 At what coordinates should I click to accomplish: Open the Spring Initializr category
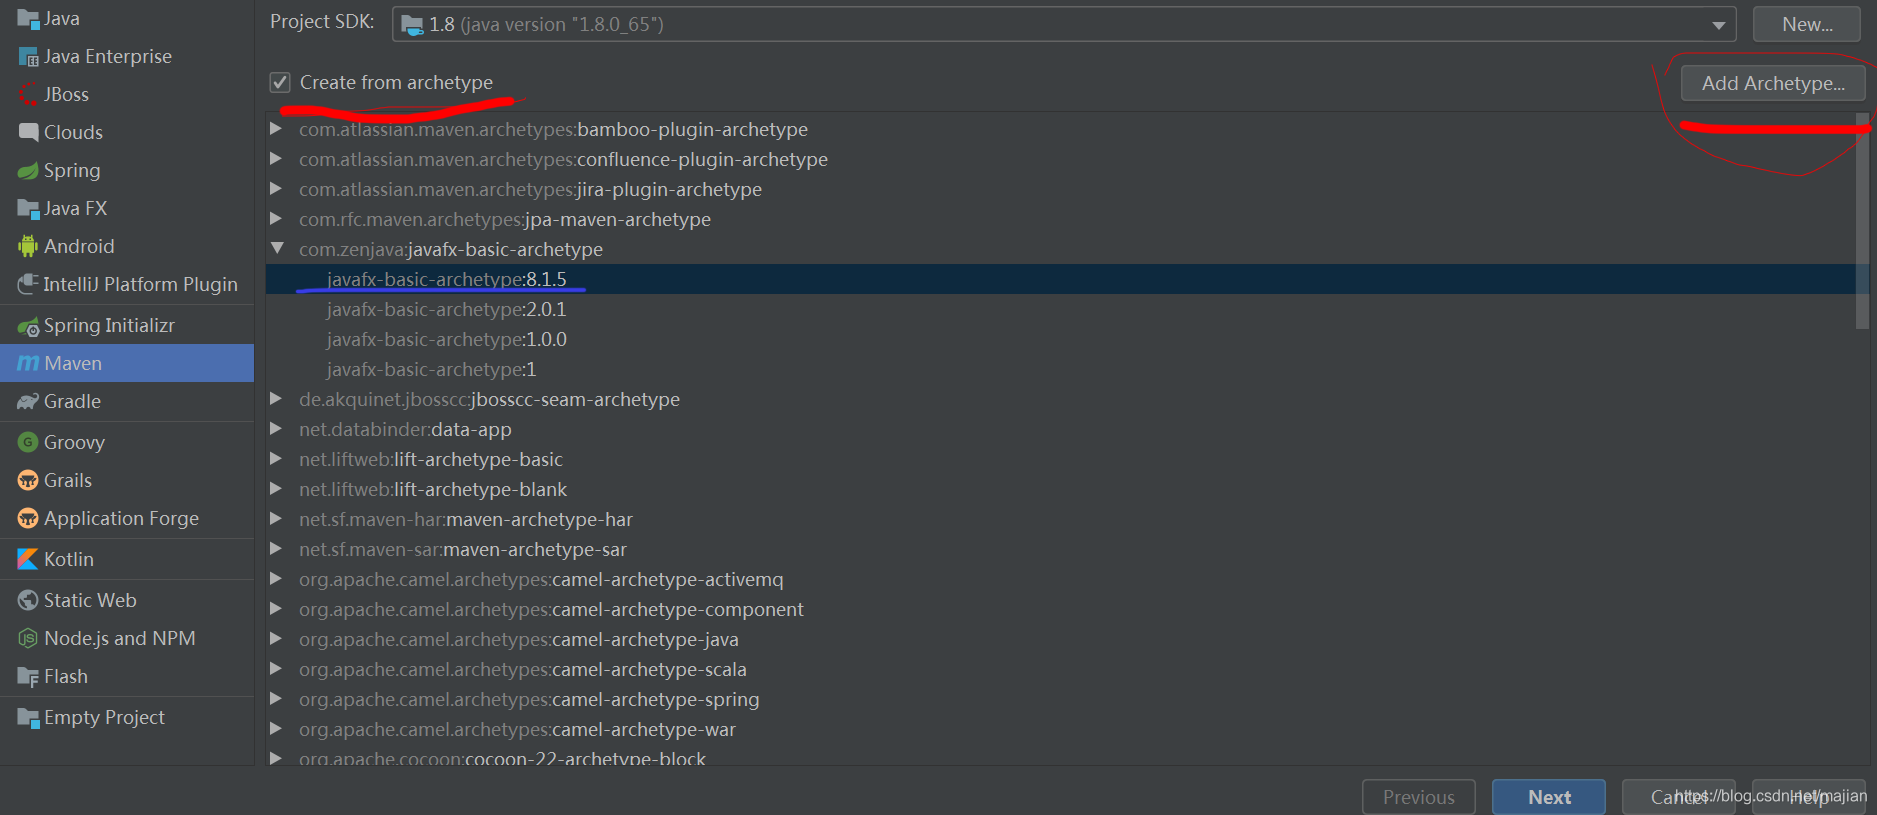(x=127, y=326)
